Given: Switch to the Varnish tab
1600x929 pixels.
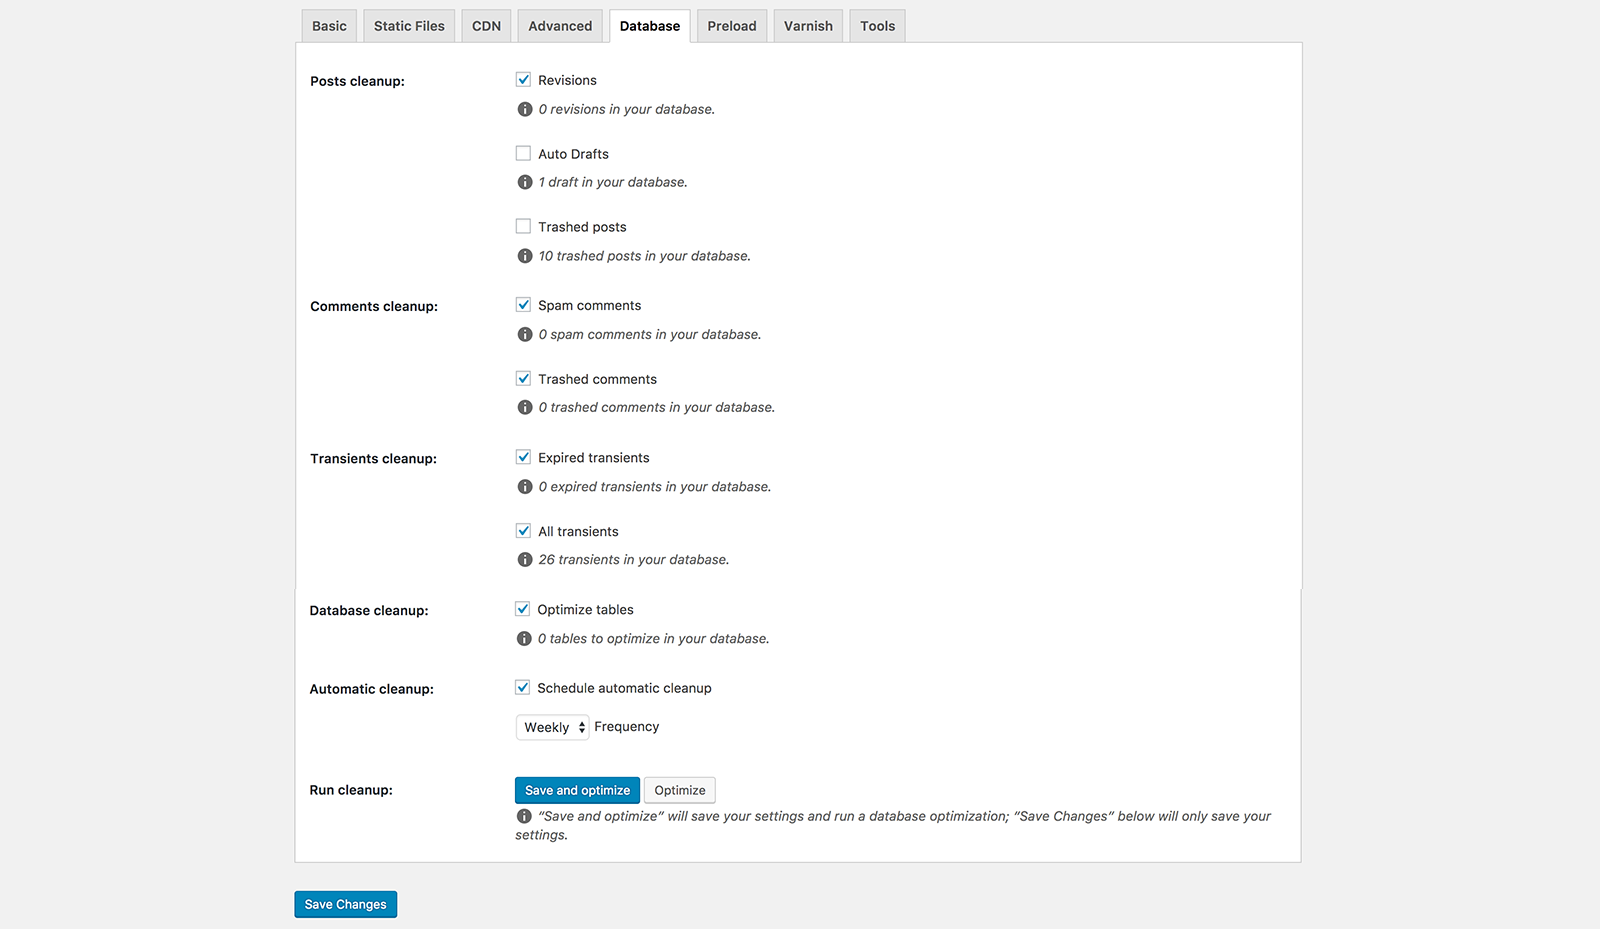Looking at the screenshot, I should pyautogui.click(x=808, y=26).
